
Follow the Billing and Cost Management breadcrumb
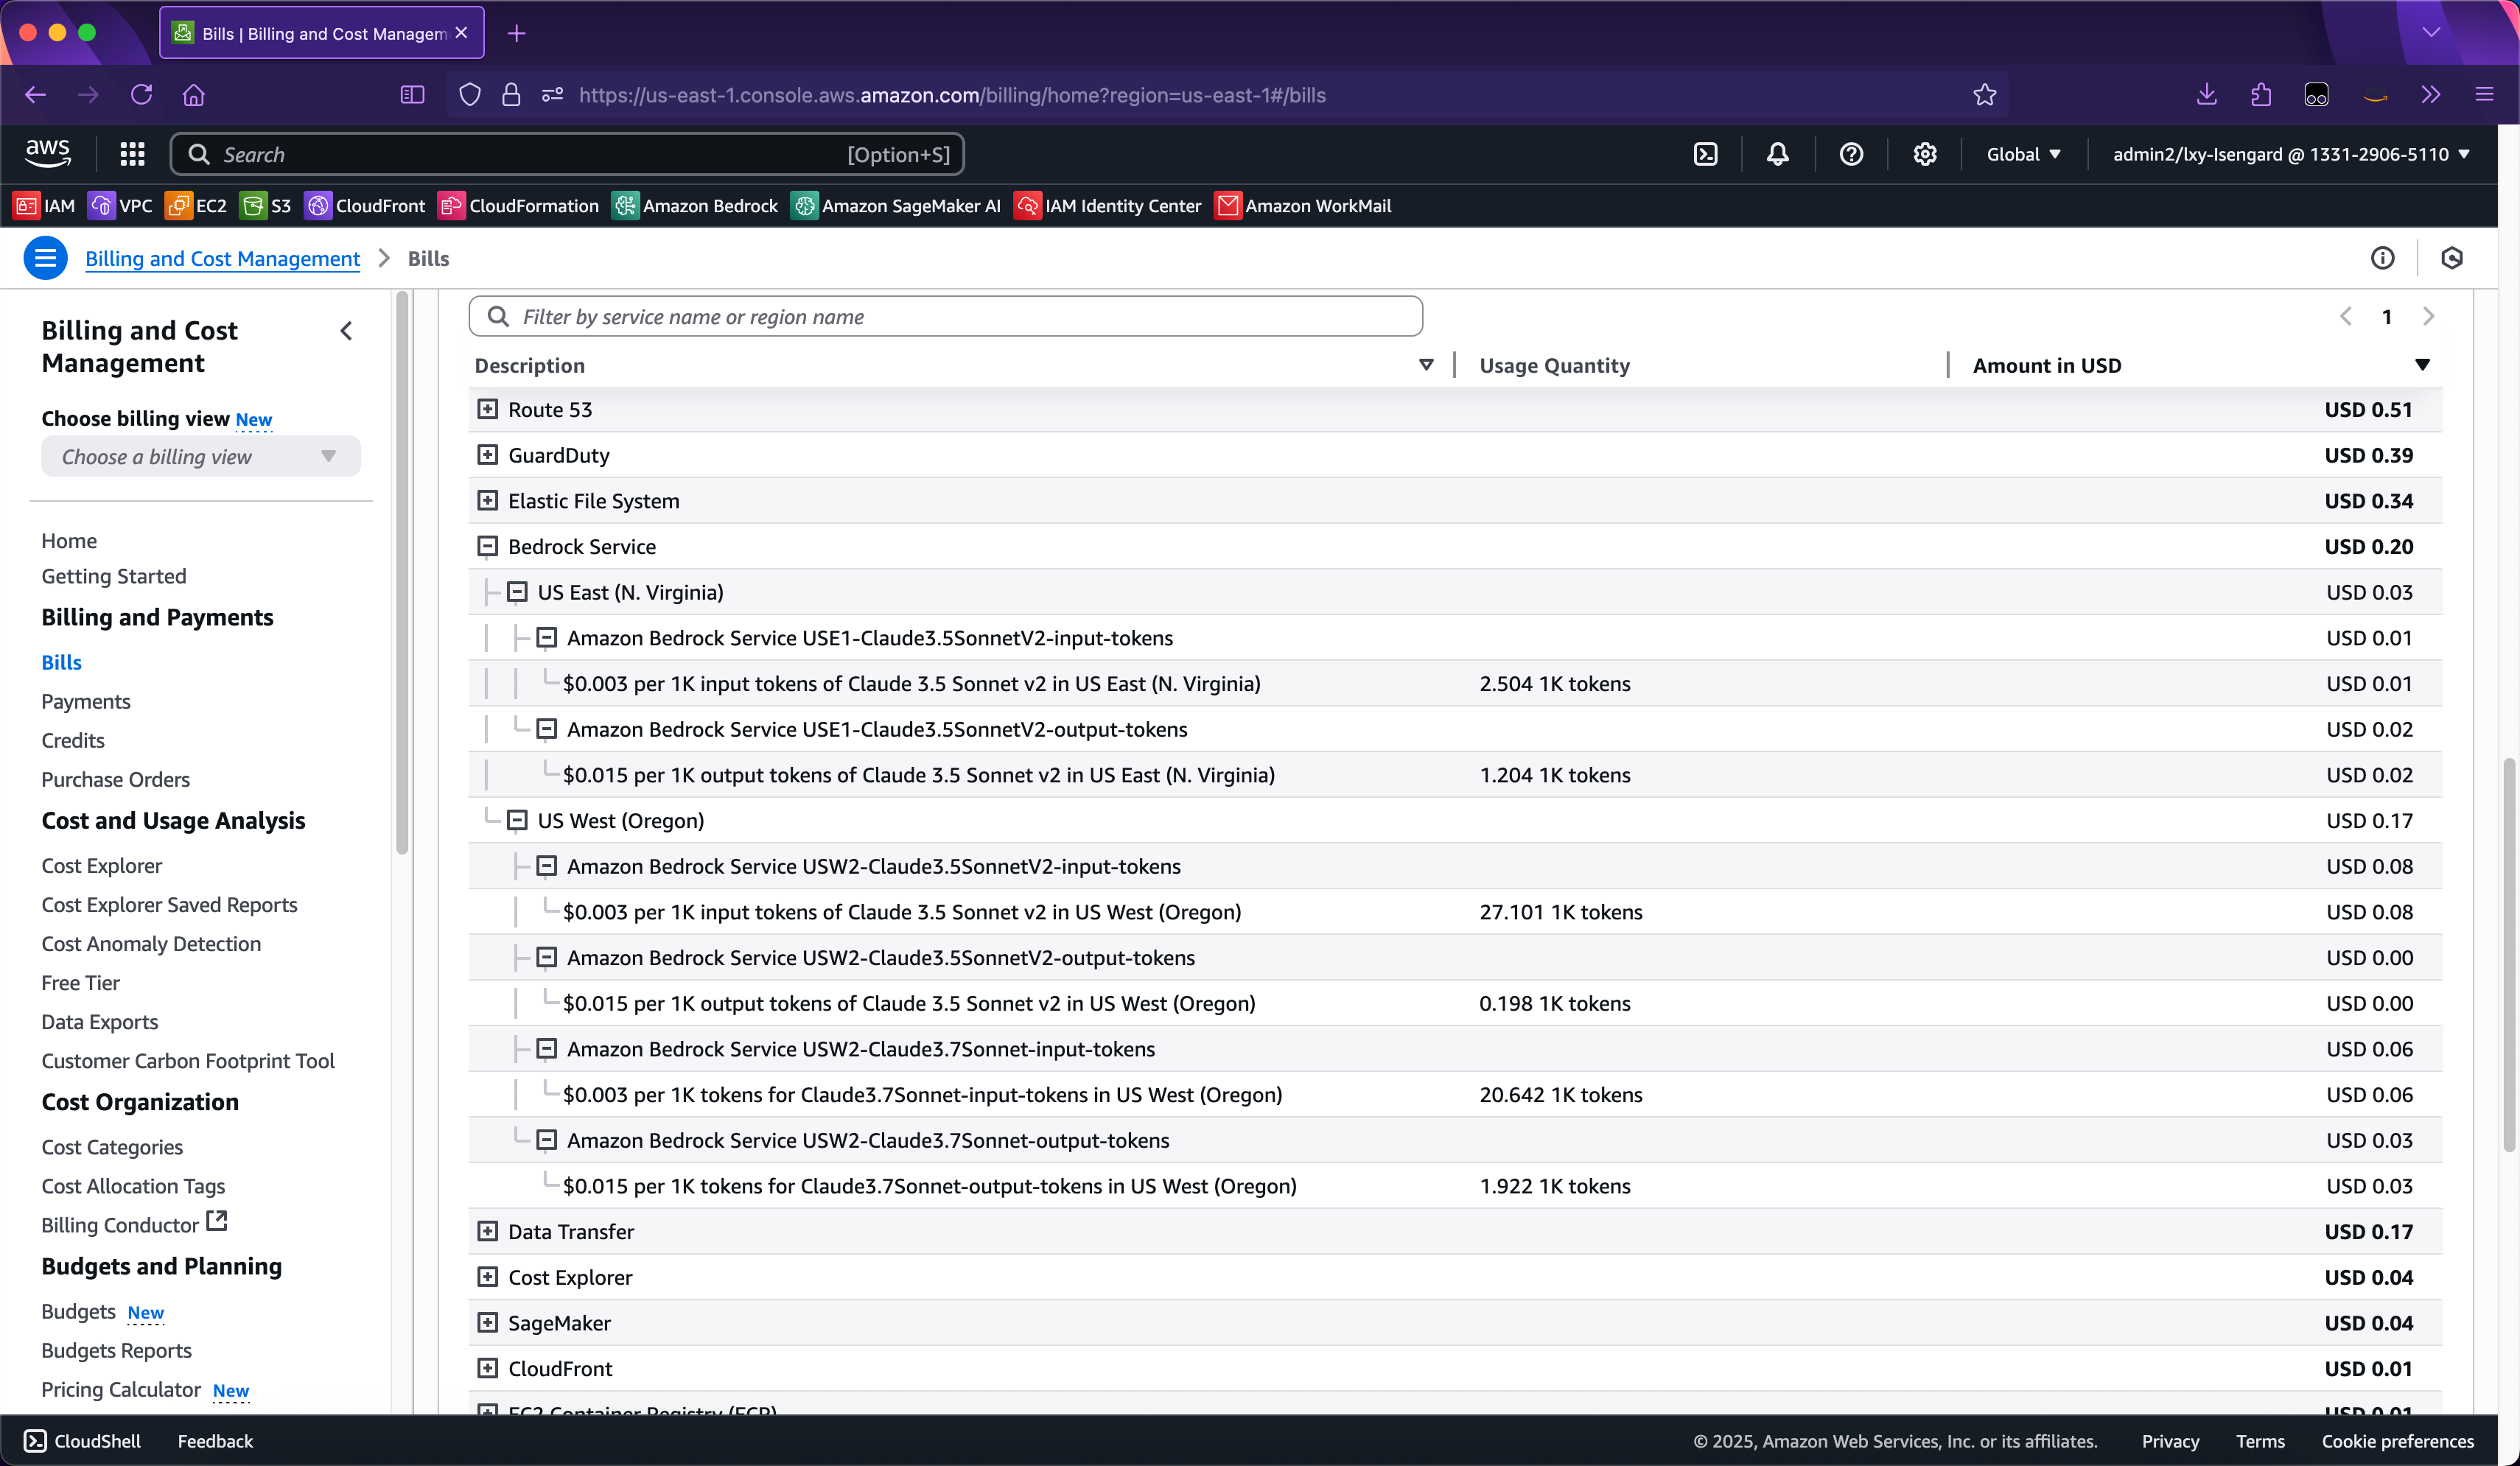click(x=222, y=258)
